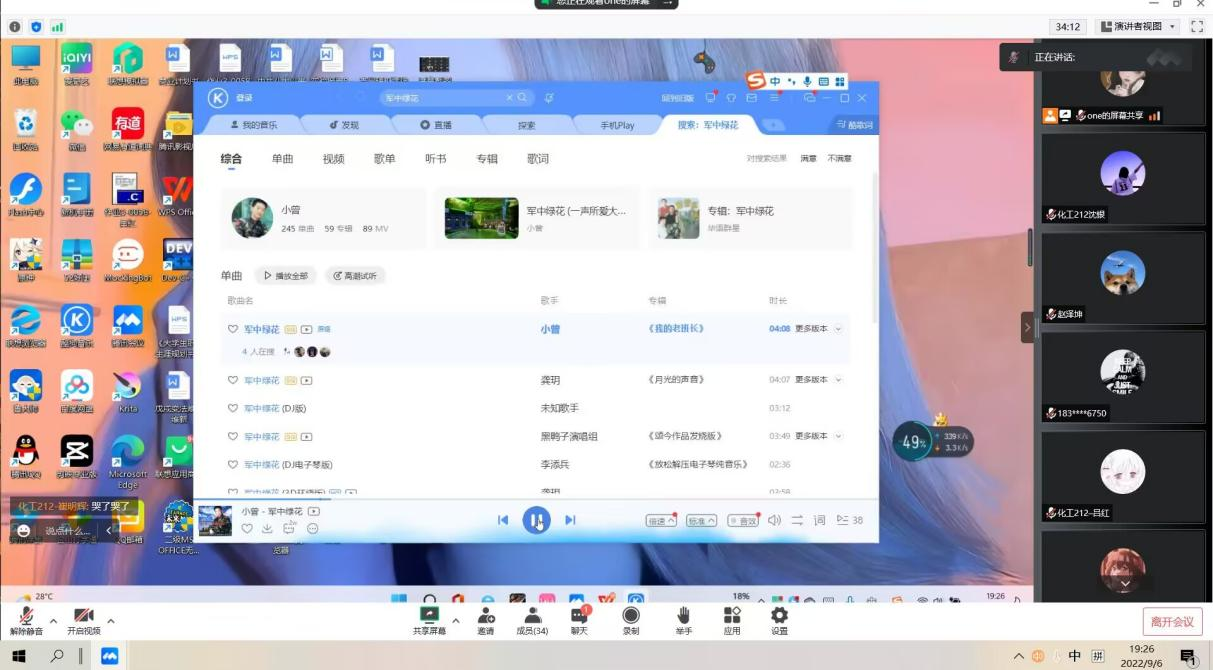Switch to the 视频 search results tab
Viewport: 1213px width, 670px height.
click(x=333, y=159)
